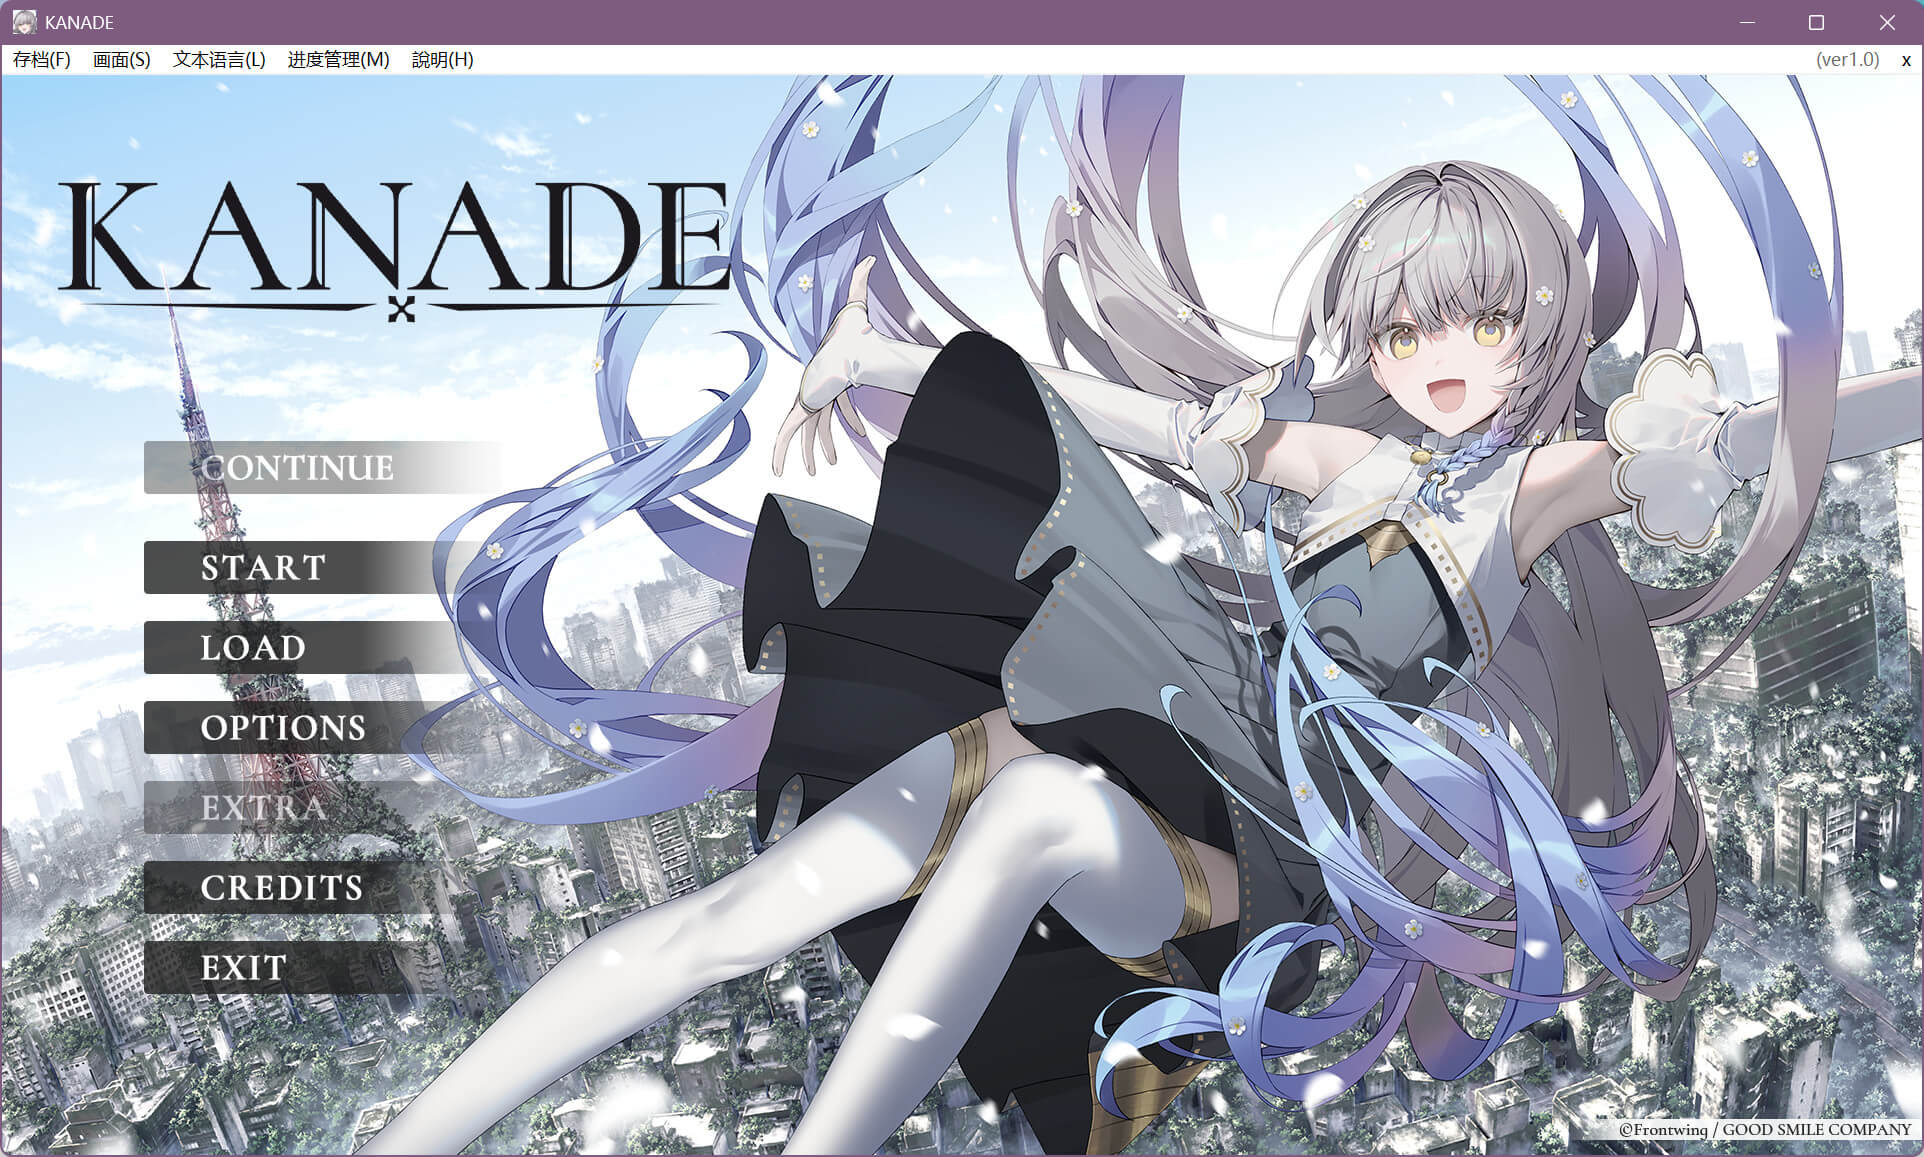The image size is (1924, 1157).
Task: Open the 存档(F) menu
Action: (x=41, y=60)
